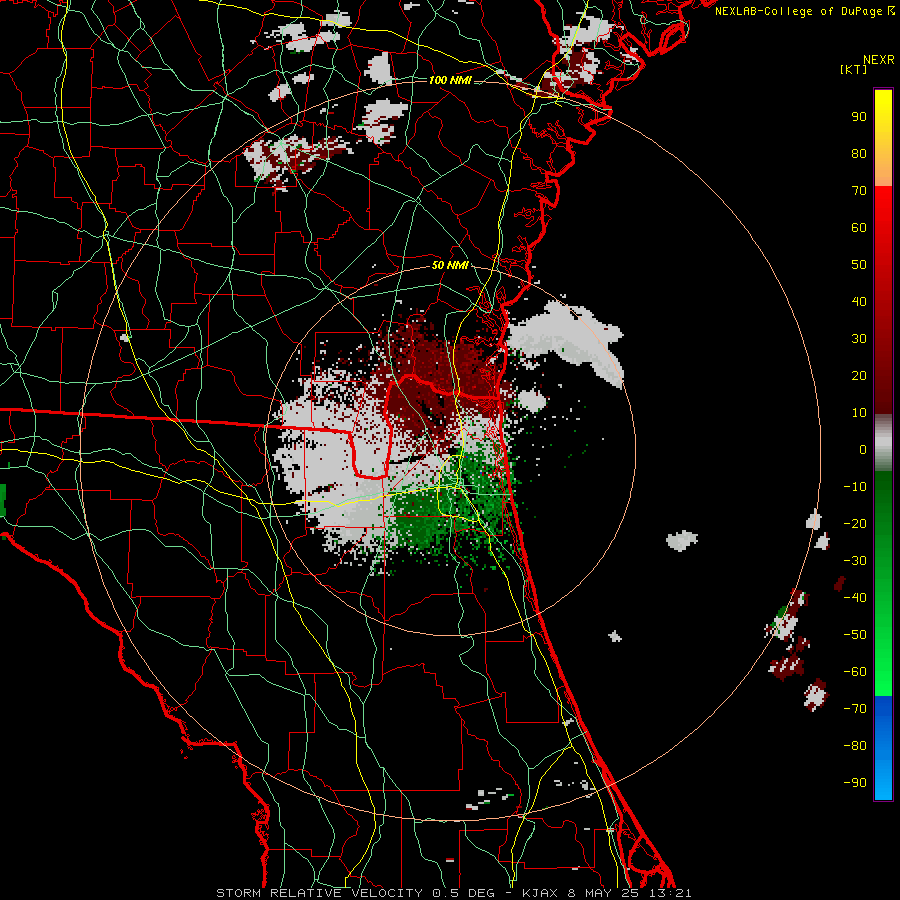
Task: Click the 60 scale label
Action: click(x=859, y=228)
